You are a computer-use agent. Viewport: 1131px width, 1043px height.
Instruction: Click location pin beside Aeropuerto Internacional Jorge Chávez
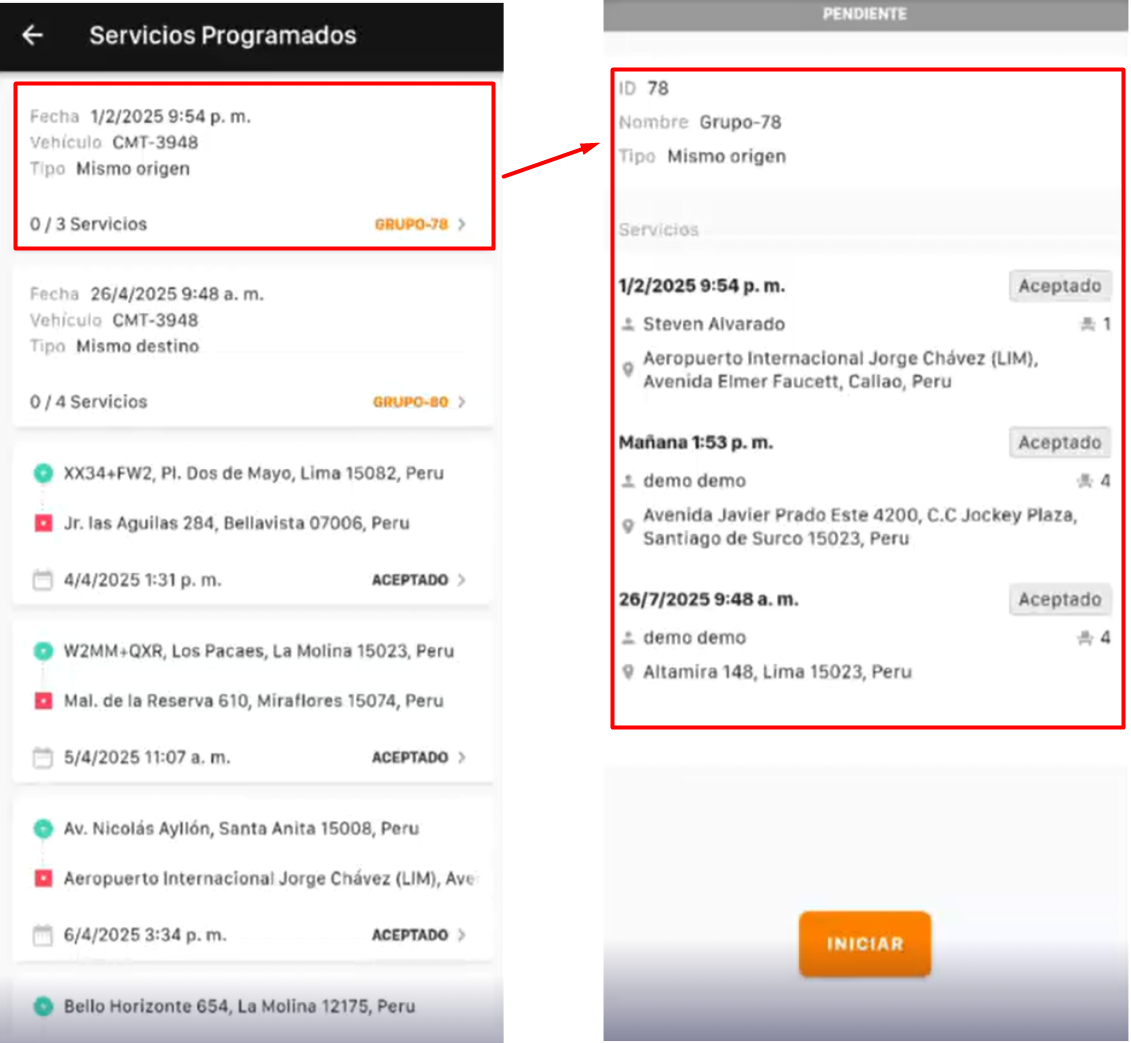click(x=628, y=370)
